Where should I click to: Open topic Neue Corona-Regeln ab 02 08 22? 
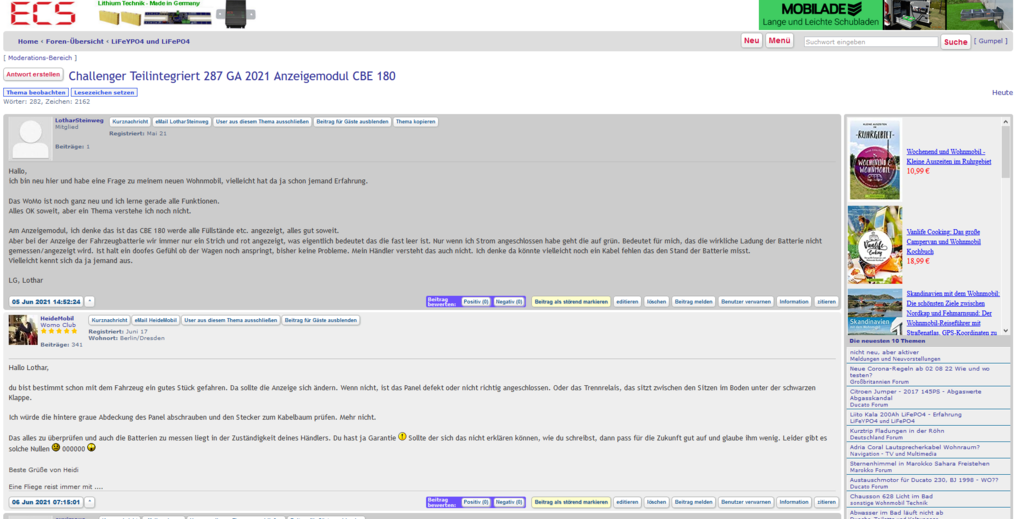point(919,372)
